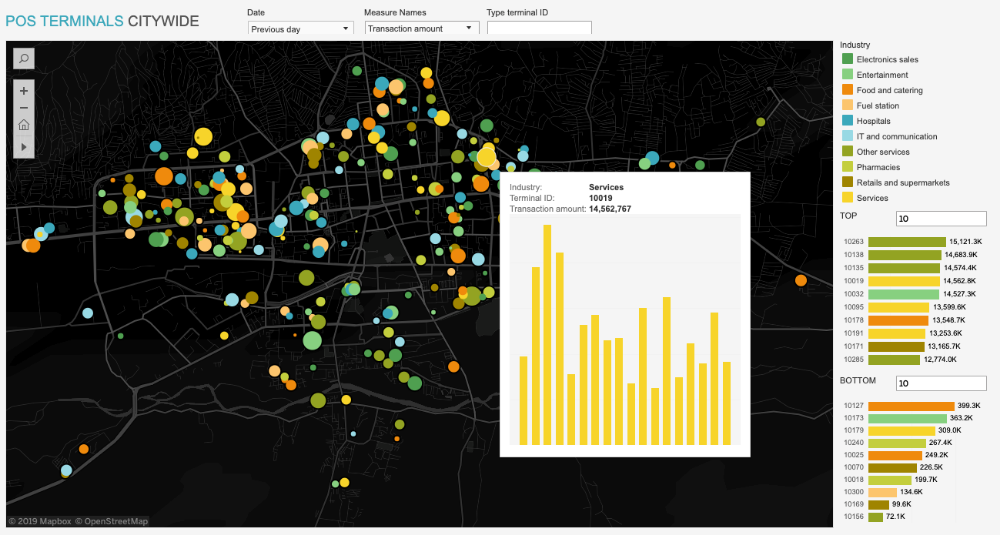Select Food and catering legend swatch
1000x536 pixels.
click(847, 91)
